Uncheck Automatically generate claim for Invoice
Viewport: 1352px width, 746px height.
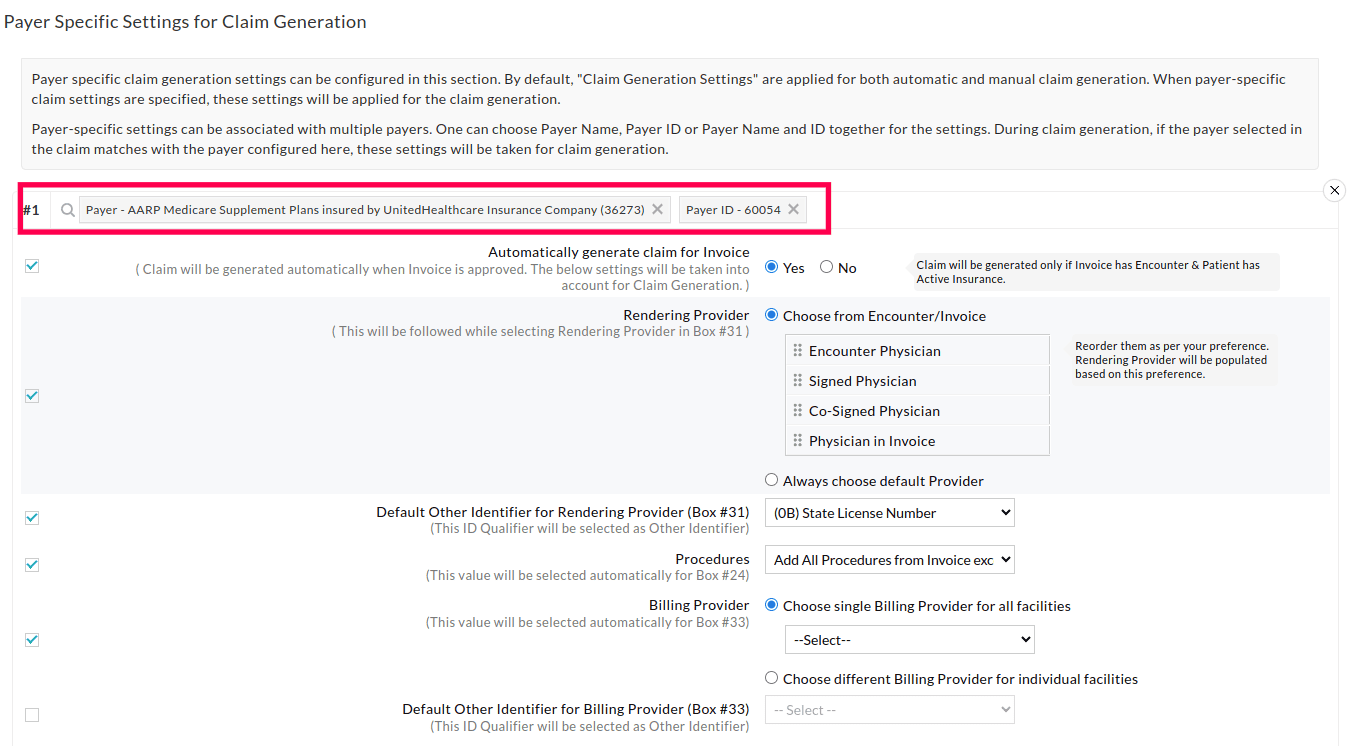pyautogui.click(x=31, y=265)
